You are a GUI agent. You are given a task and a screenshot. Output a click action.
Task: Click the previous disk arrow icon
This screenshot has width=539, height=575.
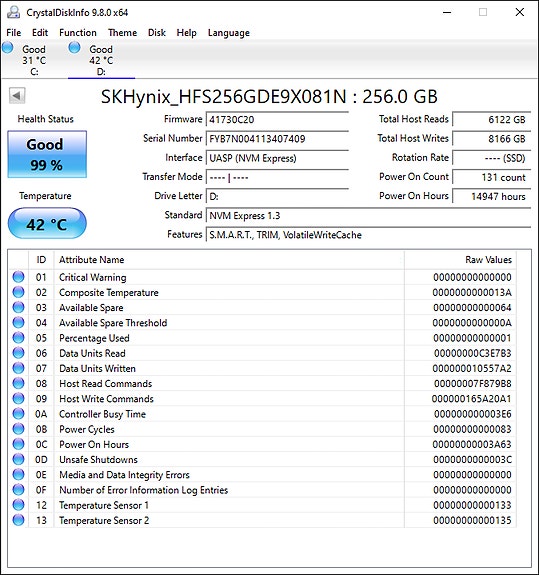(17, 96)
